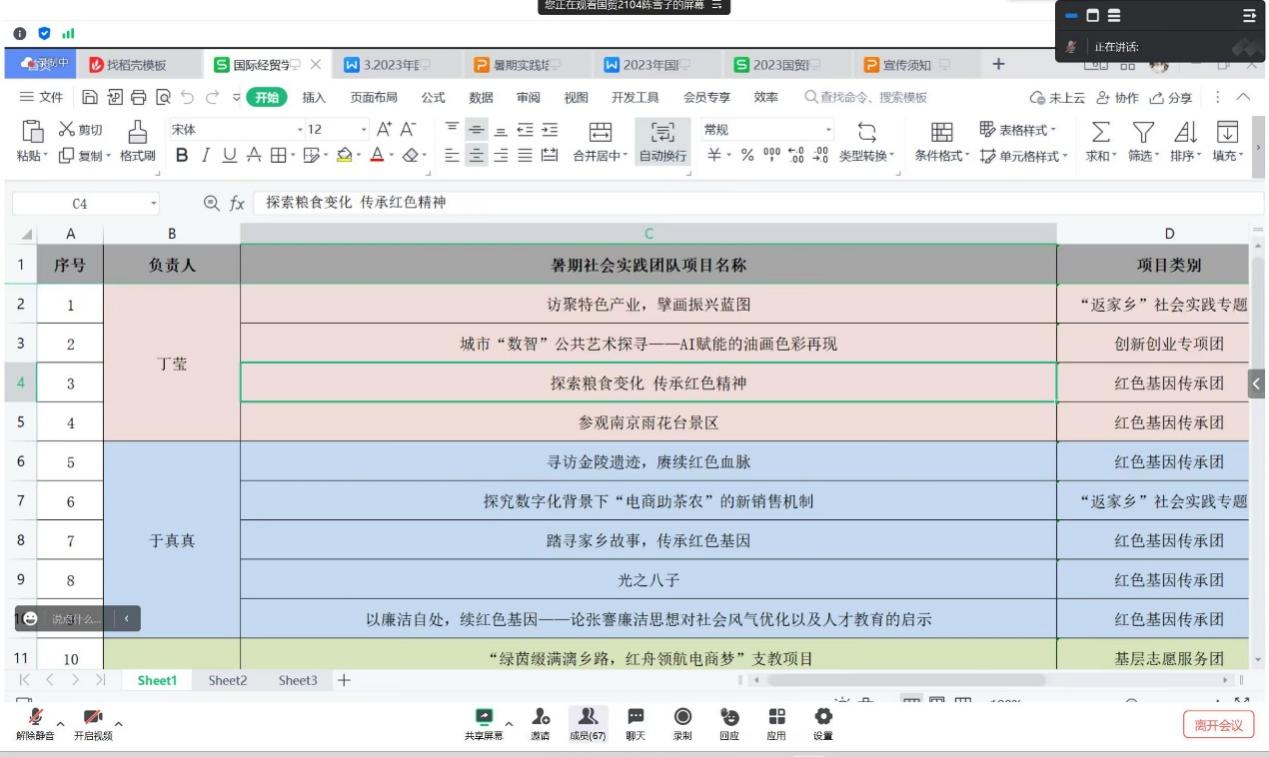
Task: Click the horizontal sheet scrollbar
Action: (905, 680)
